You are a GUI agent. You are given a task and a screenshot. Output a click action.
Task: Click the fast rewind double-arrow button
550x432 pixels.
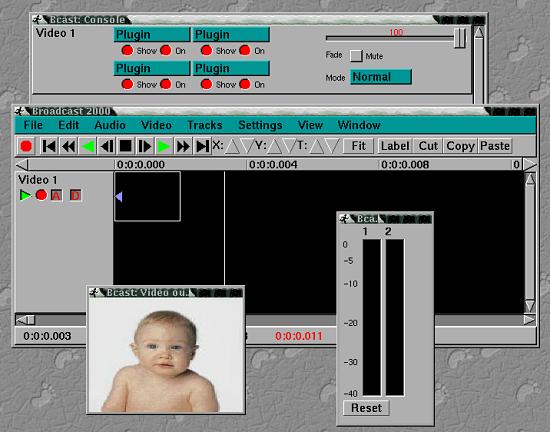[x=68, y=146]
